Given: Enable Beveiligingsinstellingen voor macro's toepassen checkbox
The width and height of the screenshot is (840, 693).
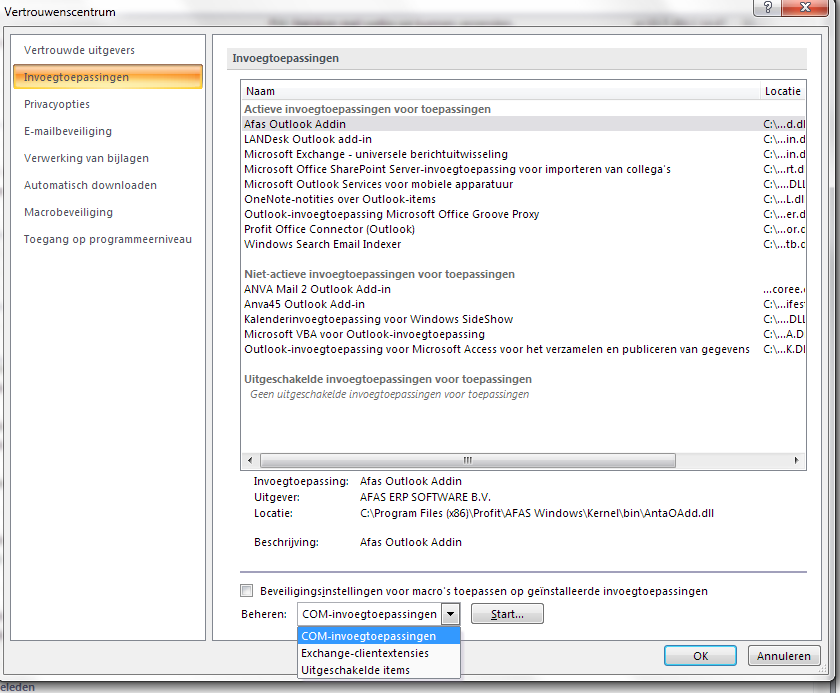Looking at the screenshot, I should [x=246, y=590].
